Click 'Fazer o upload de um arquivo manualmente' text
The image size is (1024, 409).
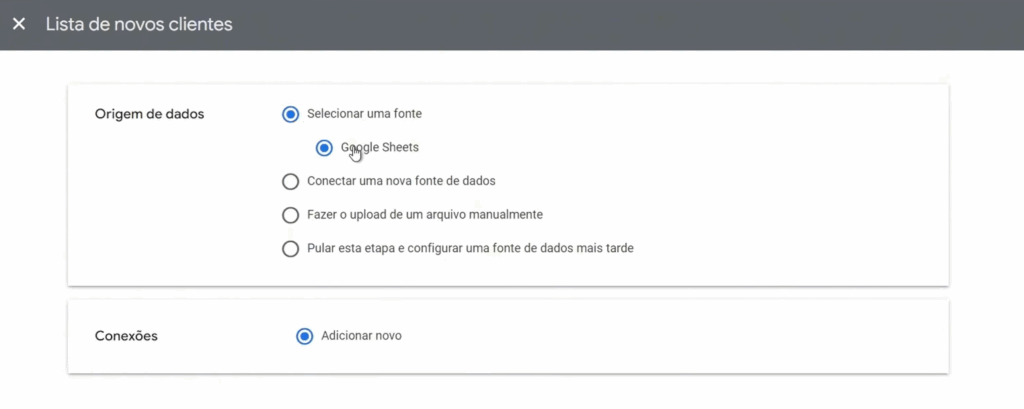click(x=425, y=215)
